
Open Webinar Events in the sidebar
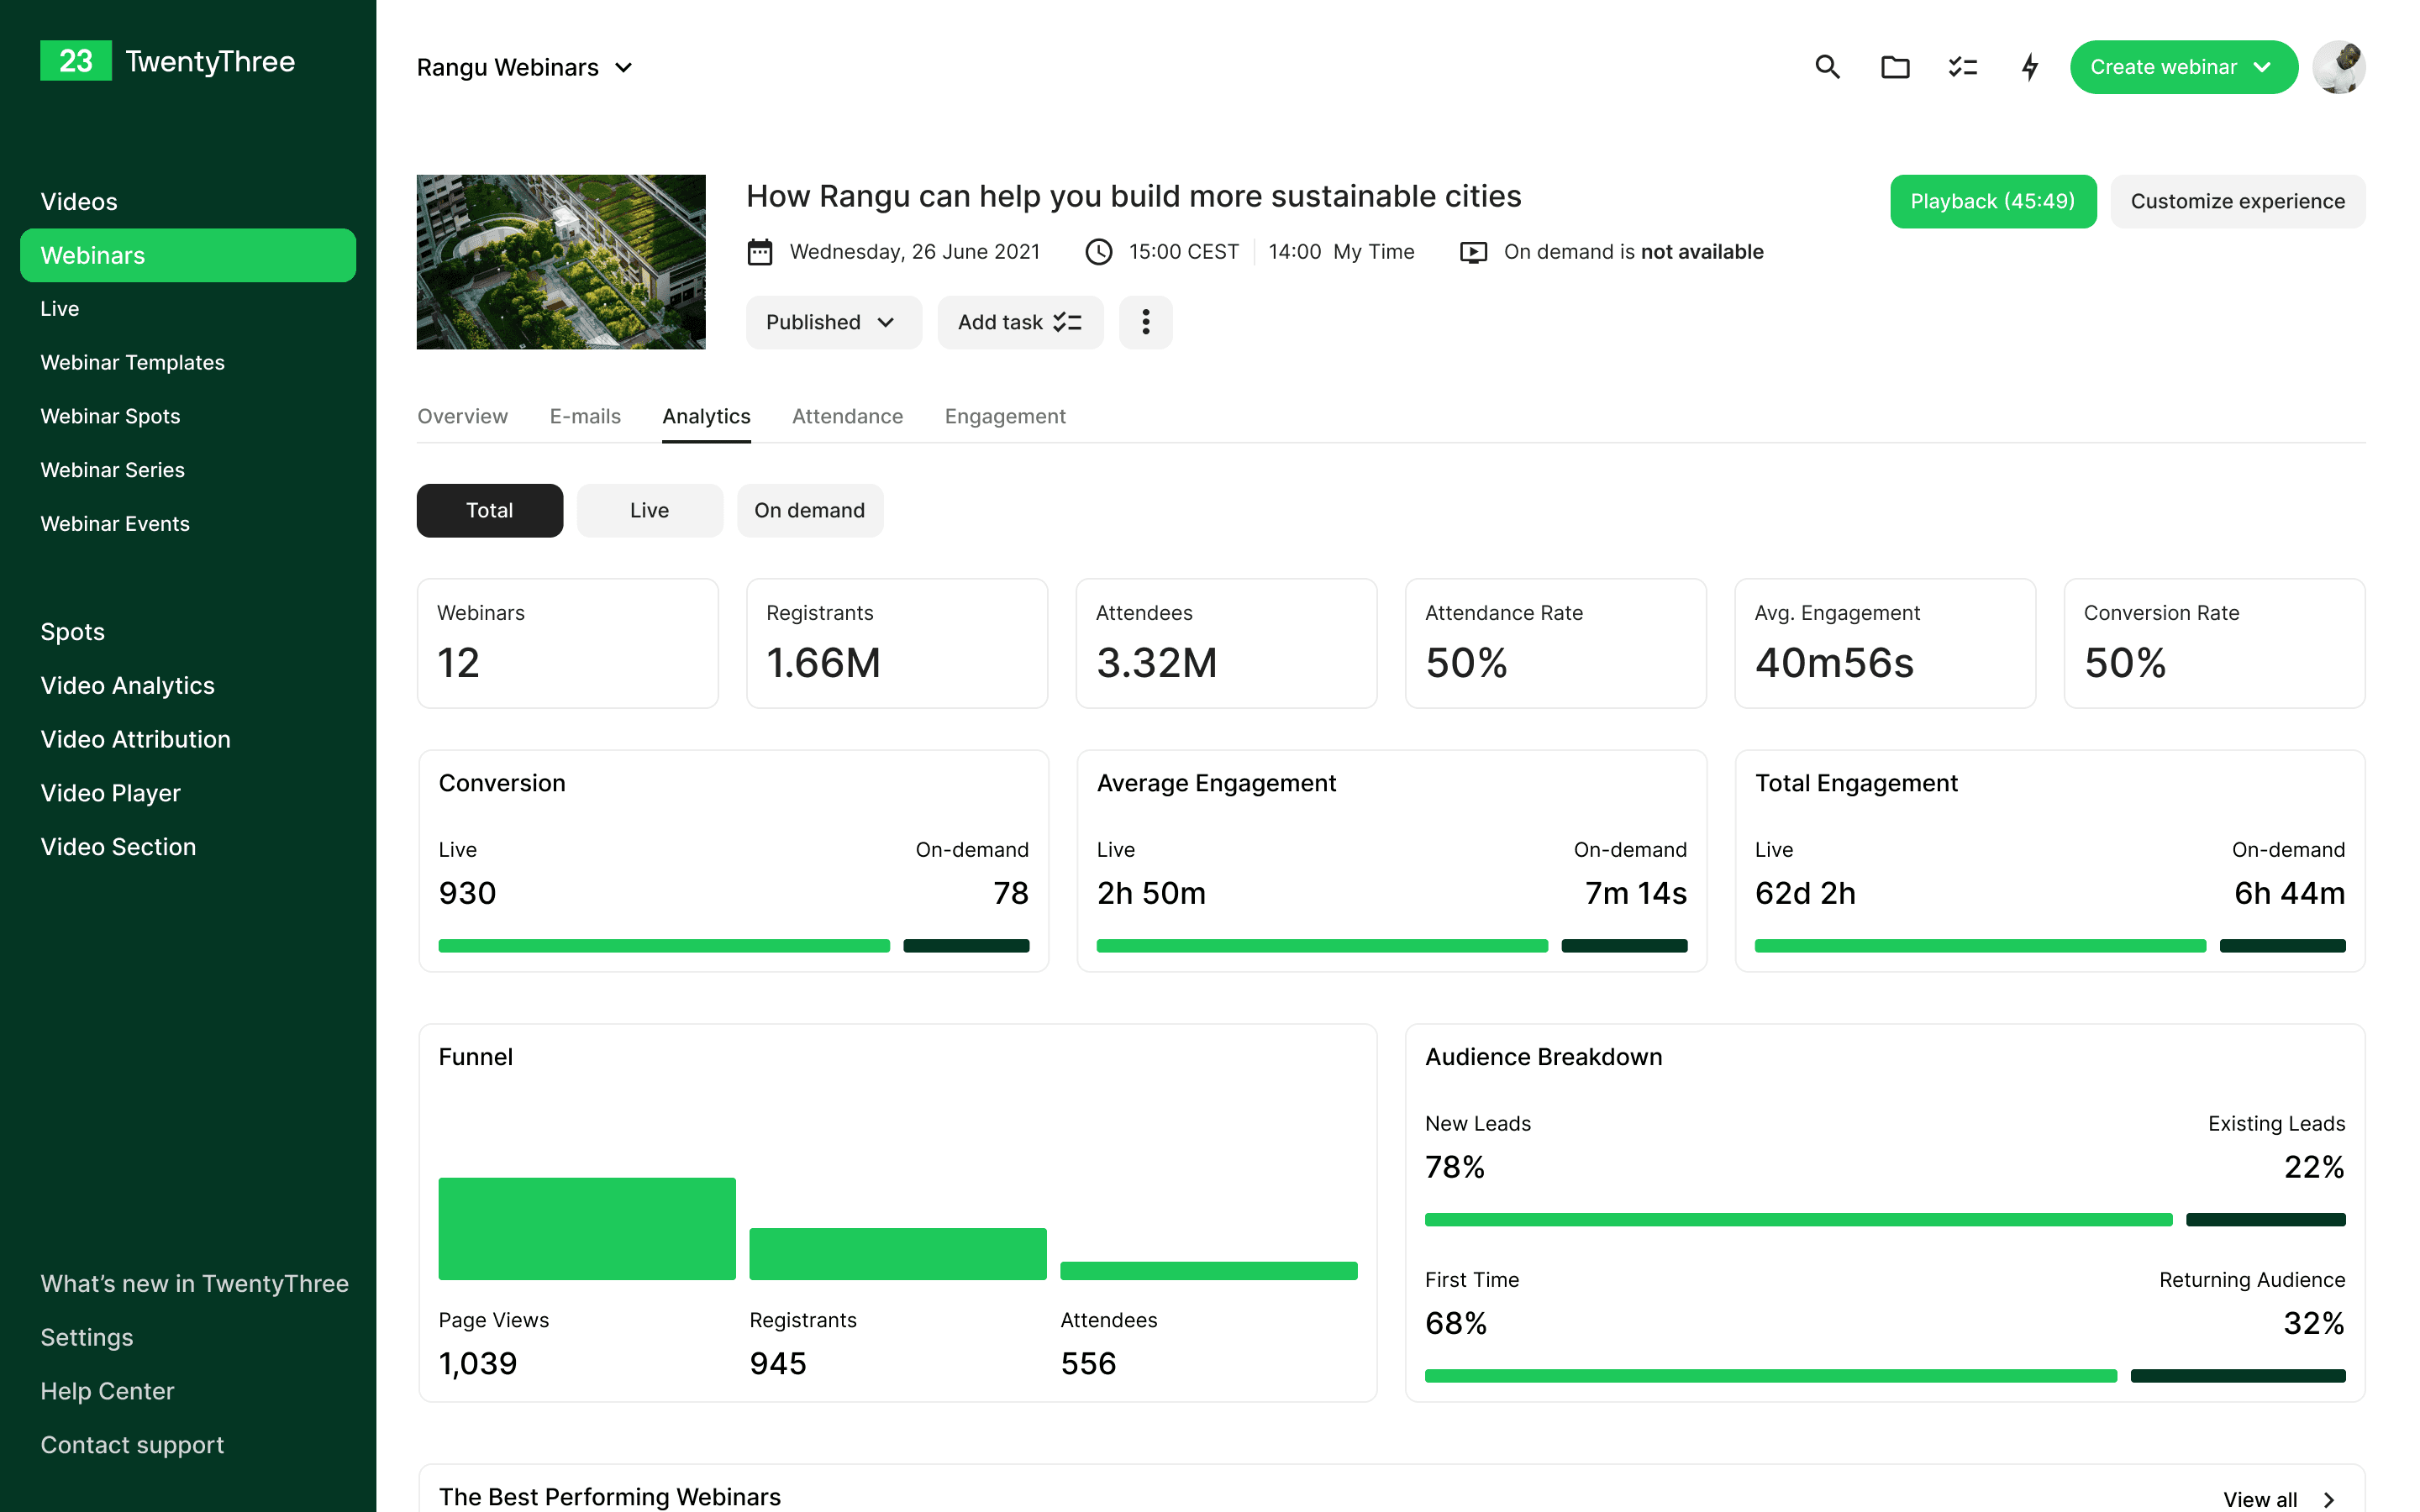115,523
